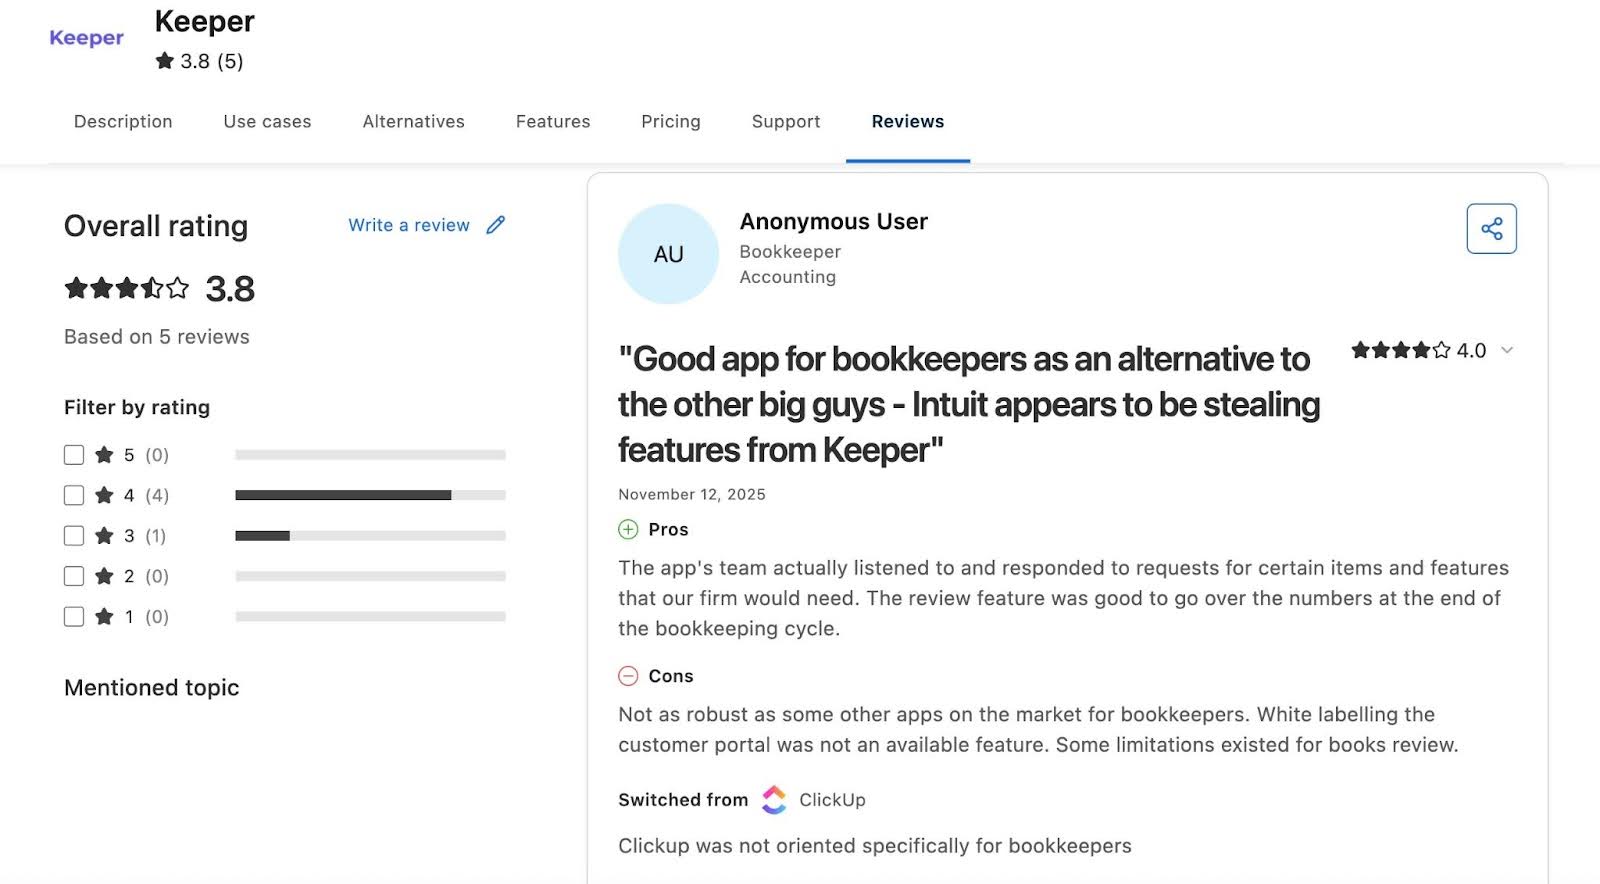This screenshot has height=884, width=1600.
Task: Click the 'Clickup was not oriented' sentence
Action: tap(875, 846)
